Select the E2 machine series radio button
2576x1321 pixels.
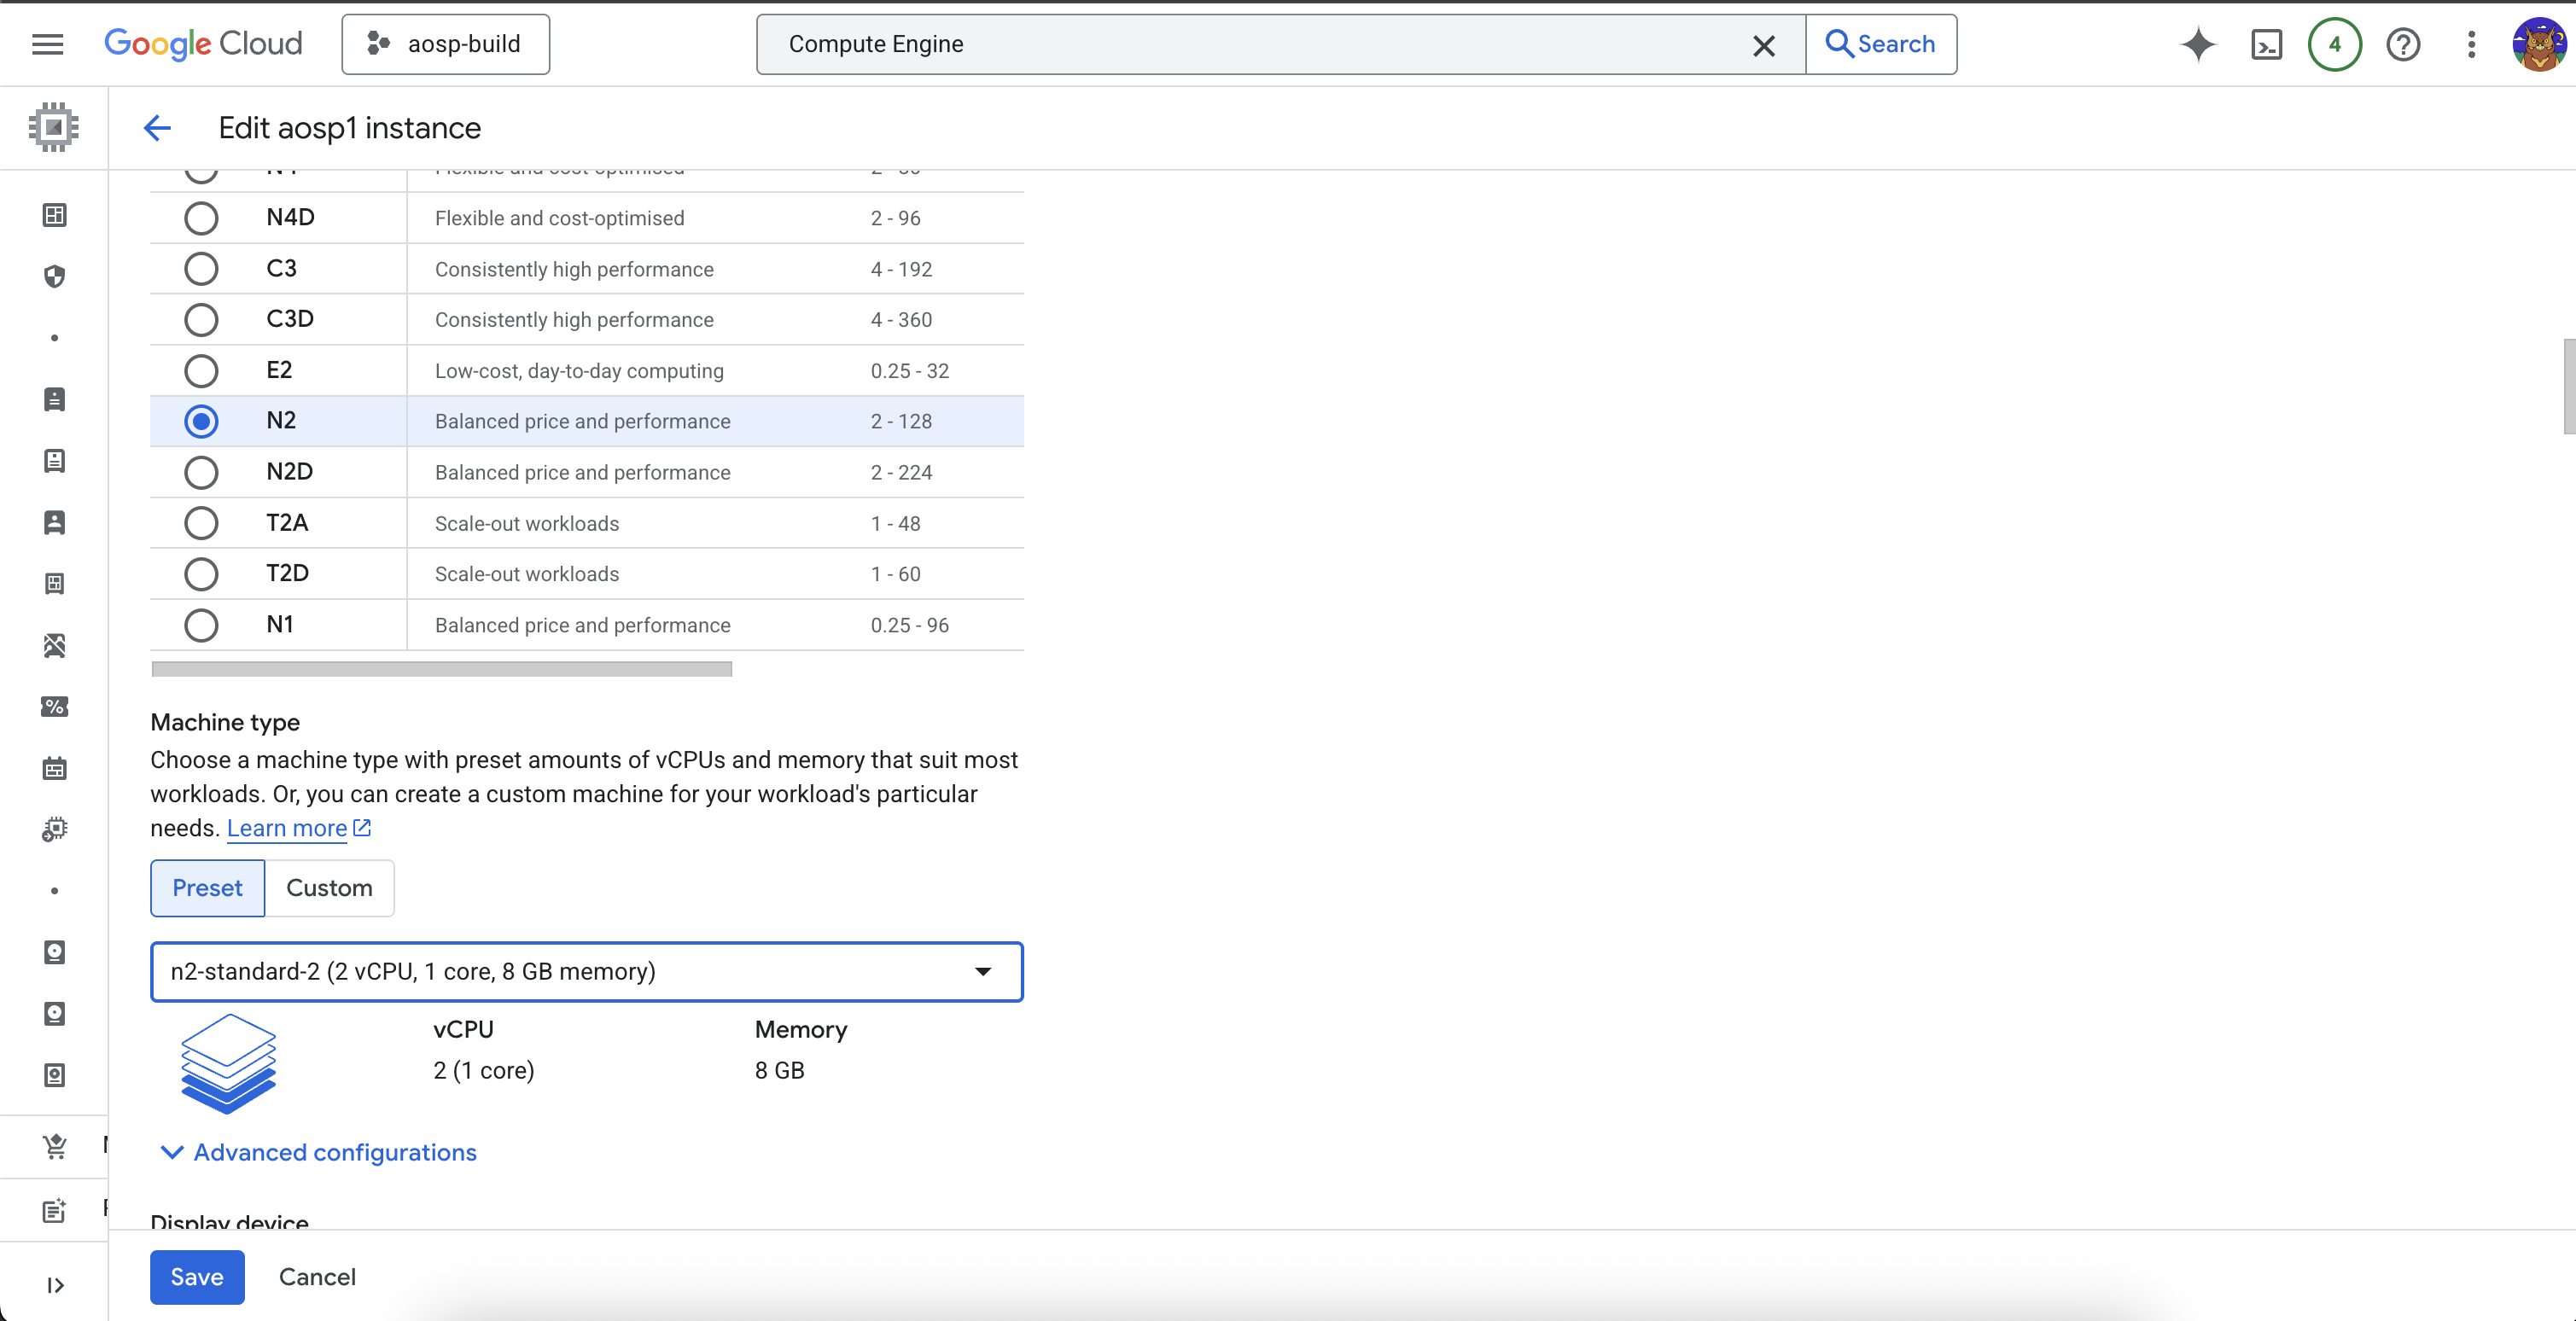202,370
